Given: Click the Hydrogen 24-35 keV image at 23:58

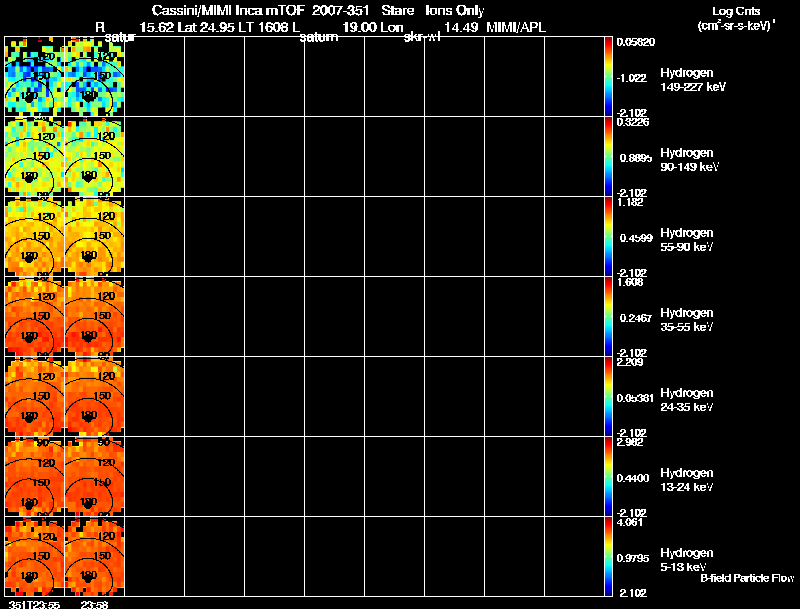Looking at the screenshot, I should [94, 396].
